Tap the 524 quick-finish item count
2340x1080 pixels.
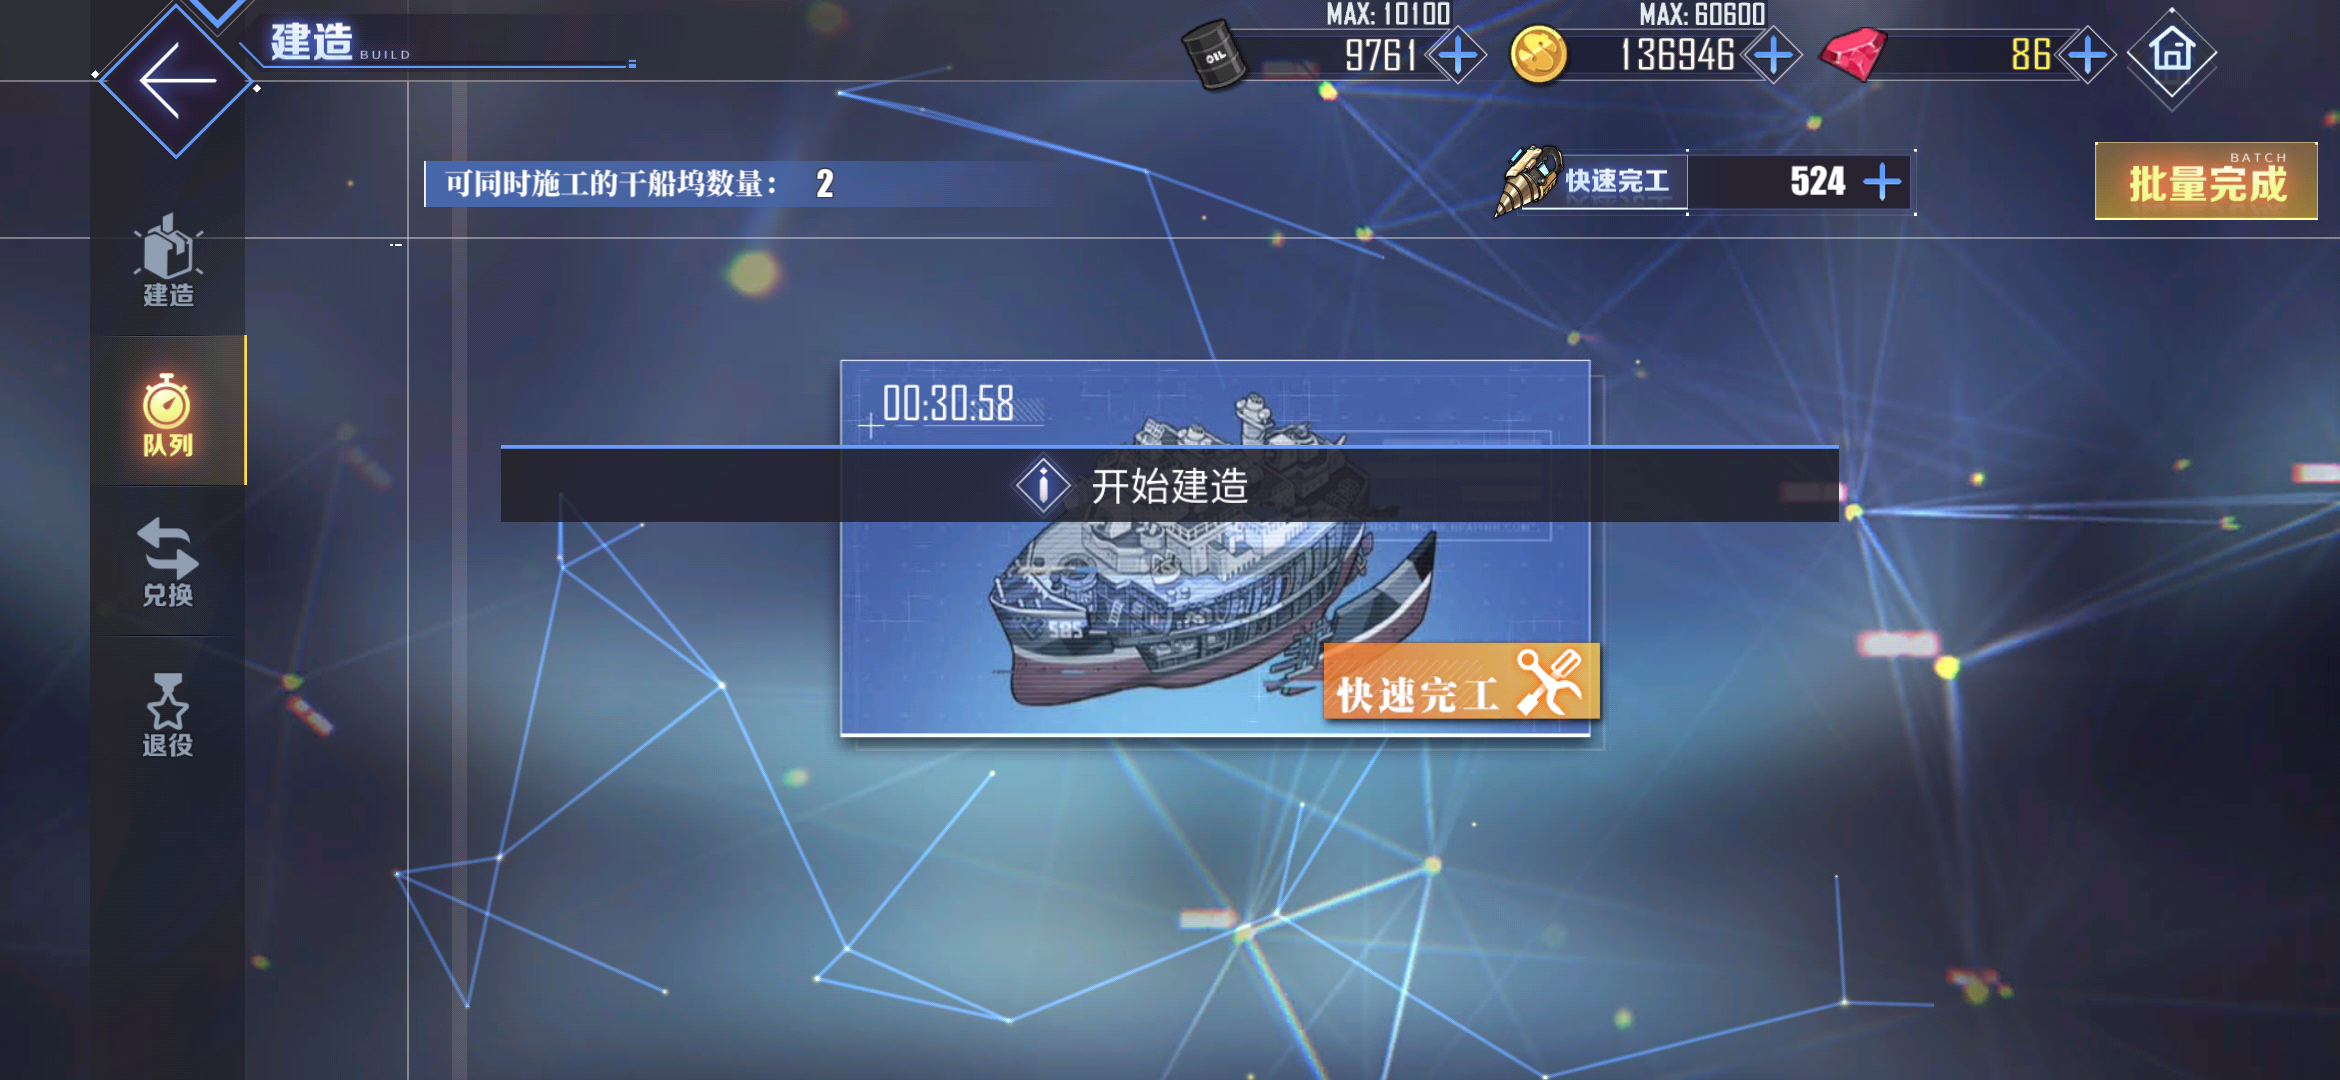(x=1817, y=182)
